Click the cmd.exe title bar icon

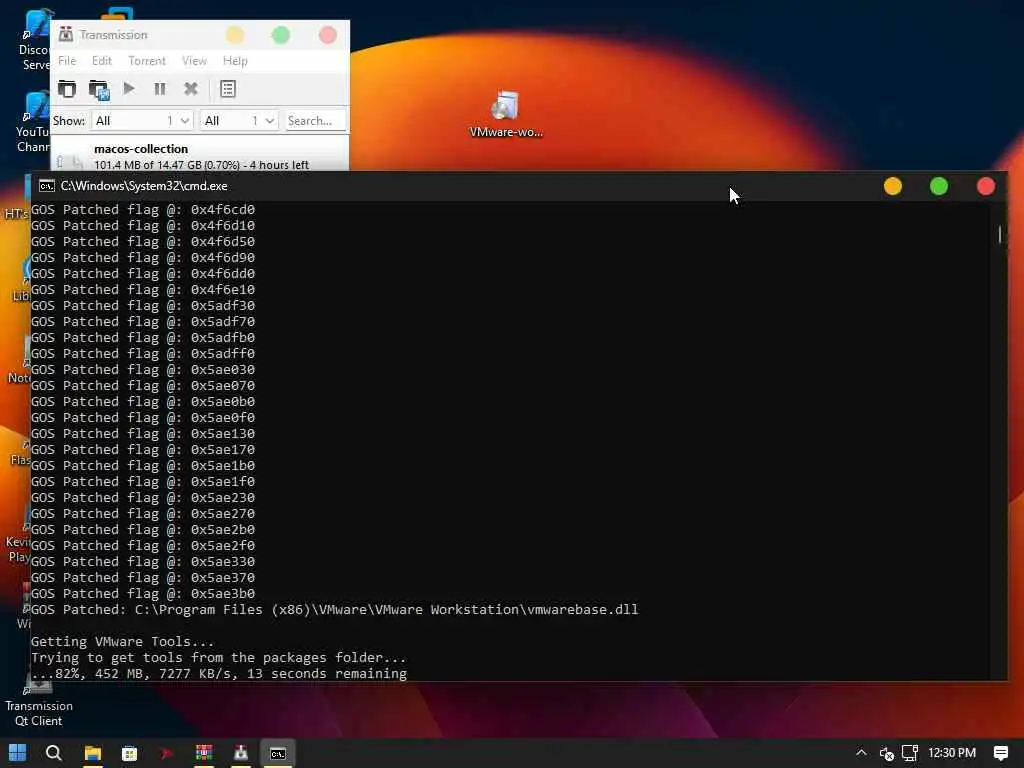pos(46,186)
